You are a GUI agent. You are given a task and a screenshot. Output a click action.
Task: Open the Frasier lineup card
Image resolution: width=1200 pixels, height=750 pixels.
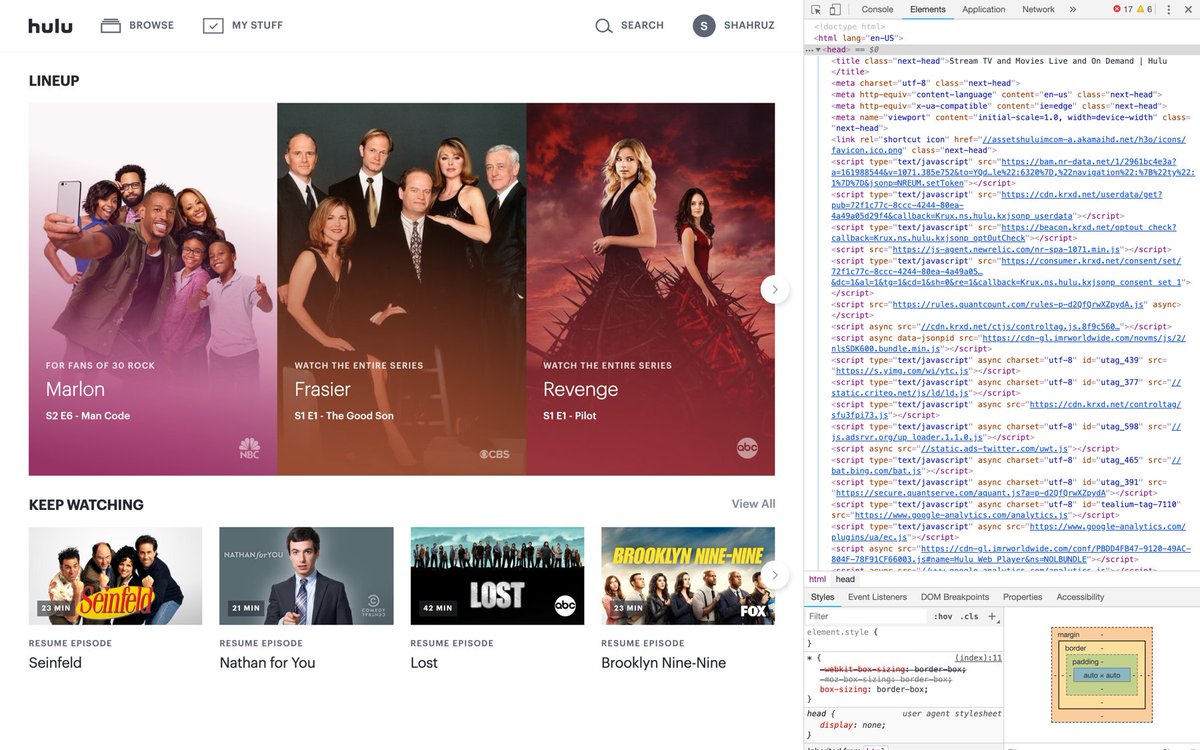tap(402, 289)
